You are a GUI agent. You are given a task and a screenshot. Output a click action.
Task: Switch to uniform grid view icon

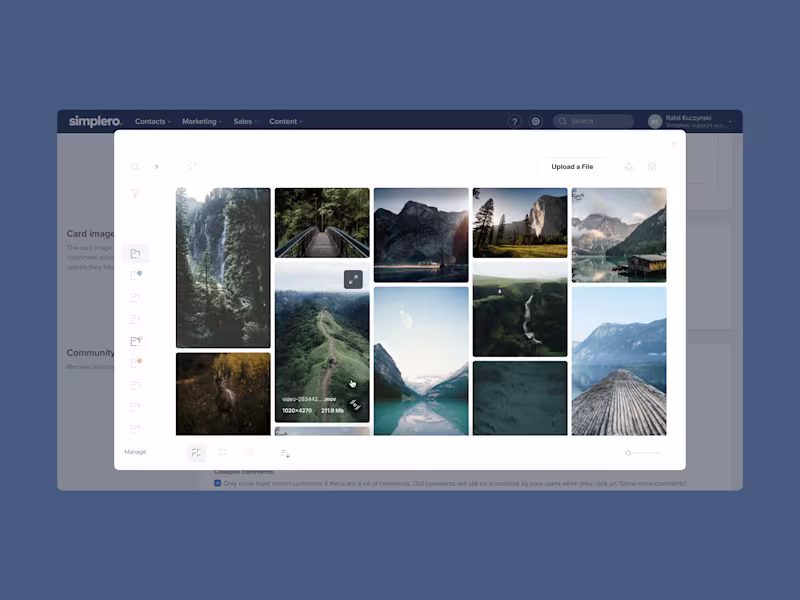(222, 453)
